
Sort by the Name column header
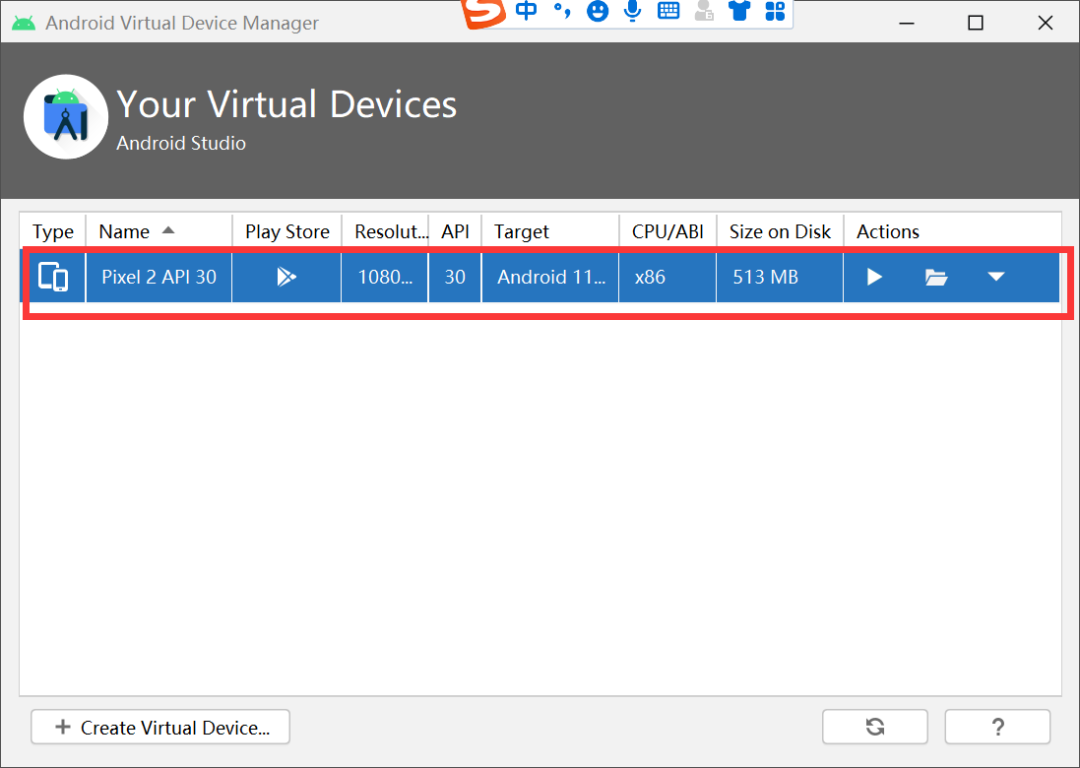click(x=159, y=231)
